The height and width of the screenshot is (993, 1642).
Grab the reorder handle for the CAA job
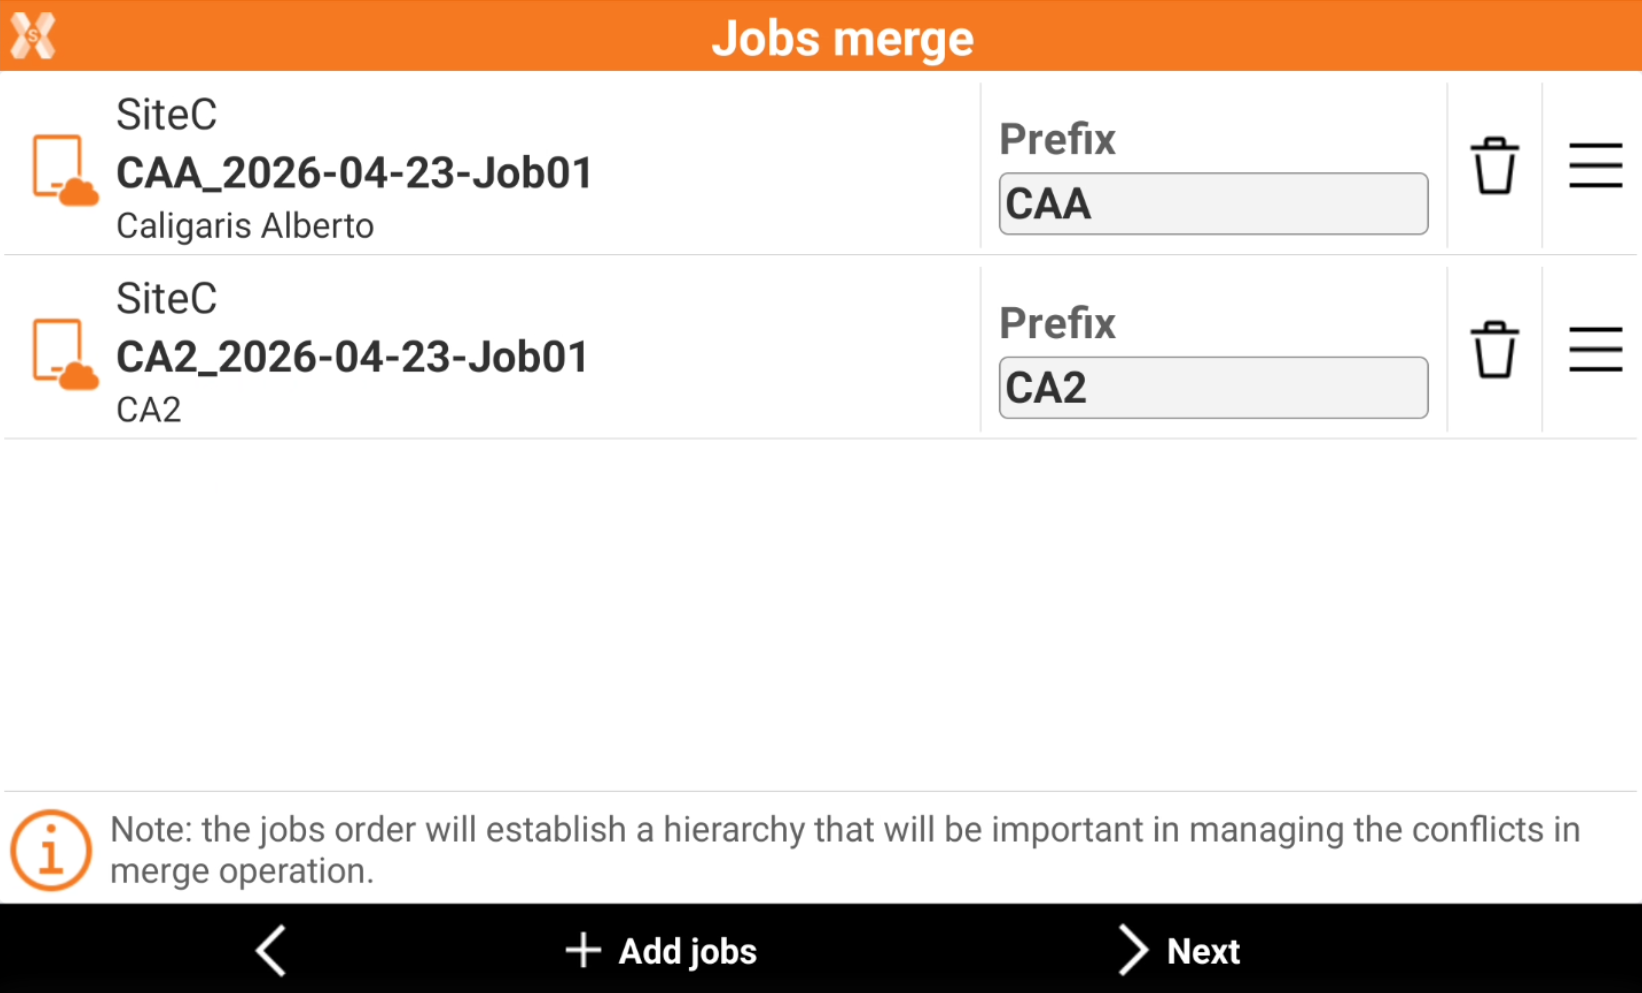tap(1595, 166)
